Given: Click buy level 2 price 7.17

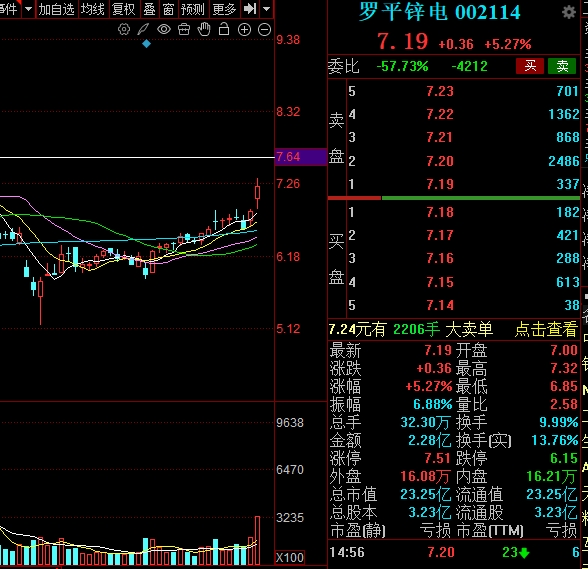Looking at the screenshot, I should tap(440, 236).
